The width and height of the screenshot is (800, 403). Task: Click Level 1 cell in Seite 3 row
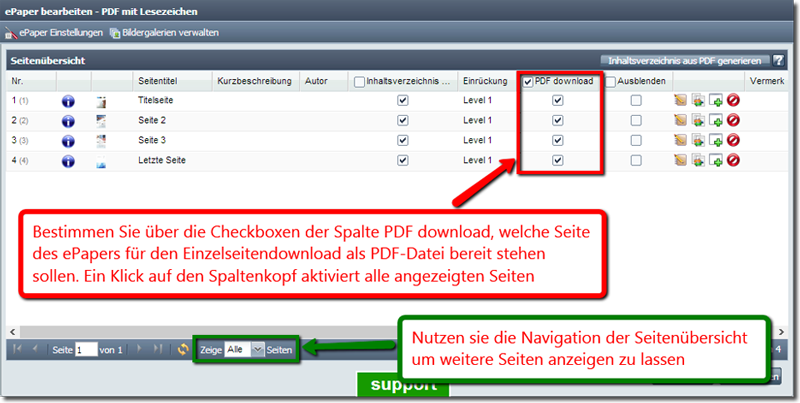point(478,140)
